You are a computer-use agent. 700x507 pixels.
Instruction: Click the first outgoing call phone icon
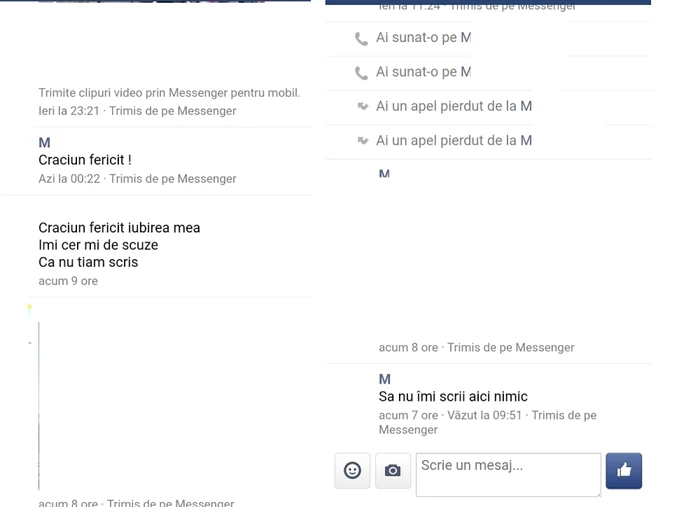pyautogui.click(x=361, y=39)
